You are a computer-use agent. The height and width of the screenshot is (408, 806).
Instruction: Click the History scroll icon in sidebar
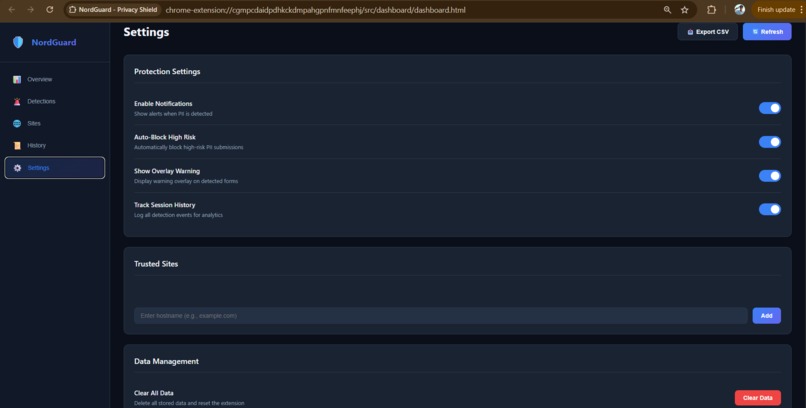(x=17, y=146)
